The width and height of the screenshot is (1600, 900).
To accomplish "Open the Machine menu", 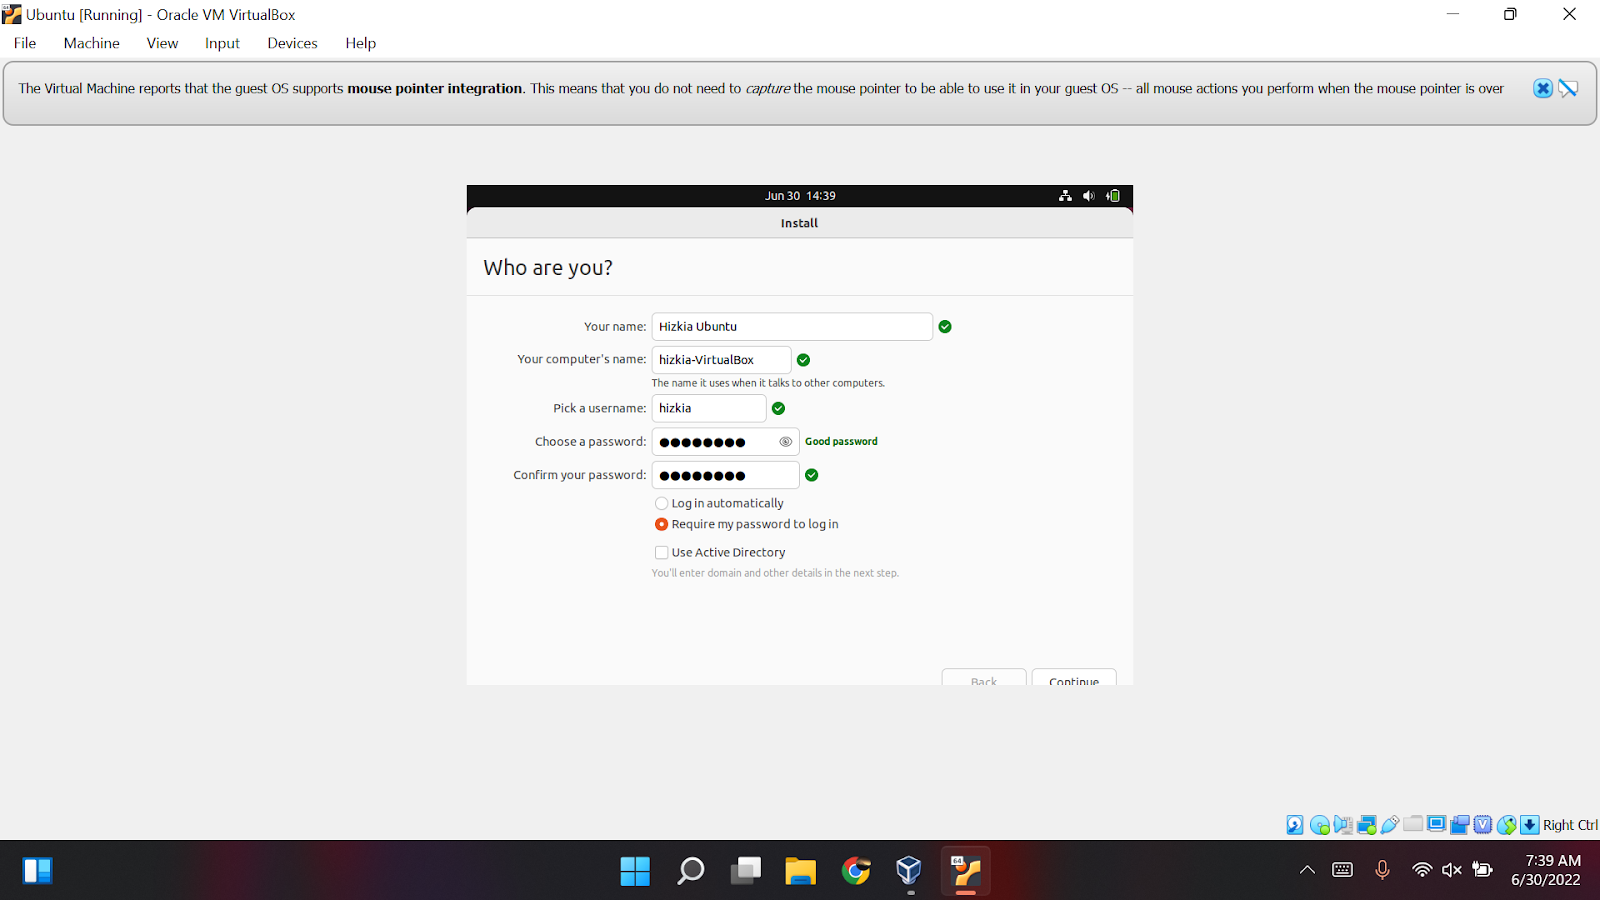I will point(92,43).
